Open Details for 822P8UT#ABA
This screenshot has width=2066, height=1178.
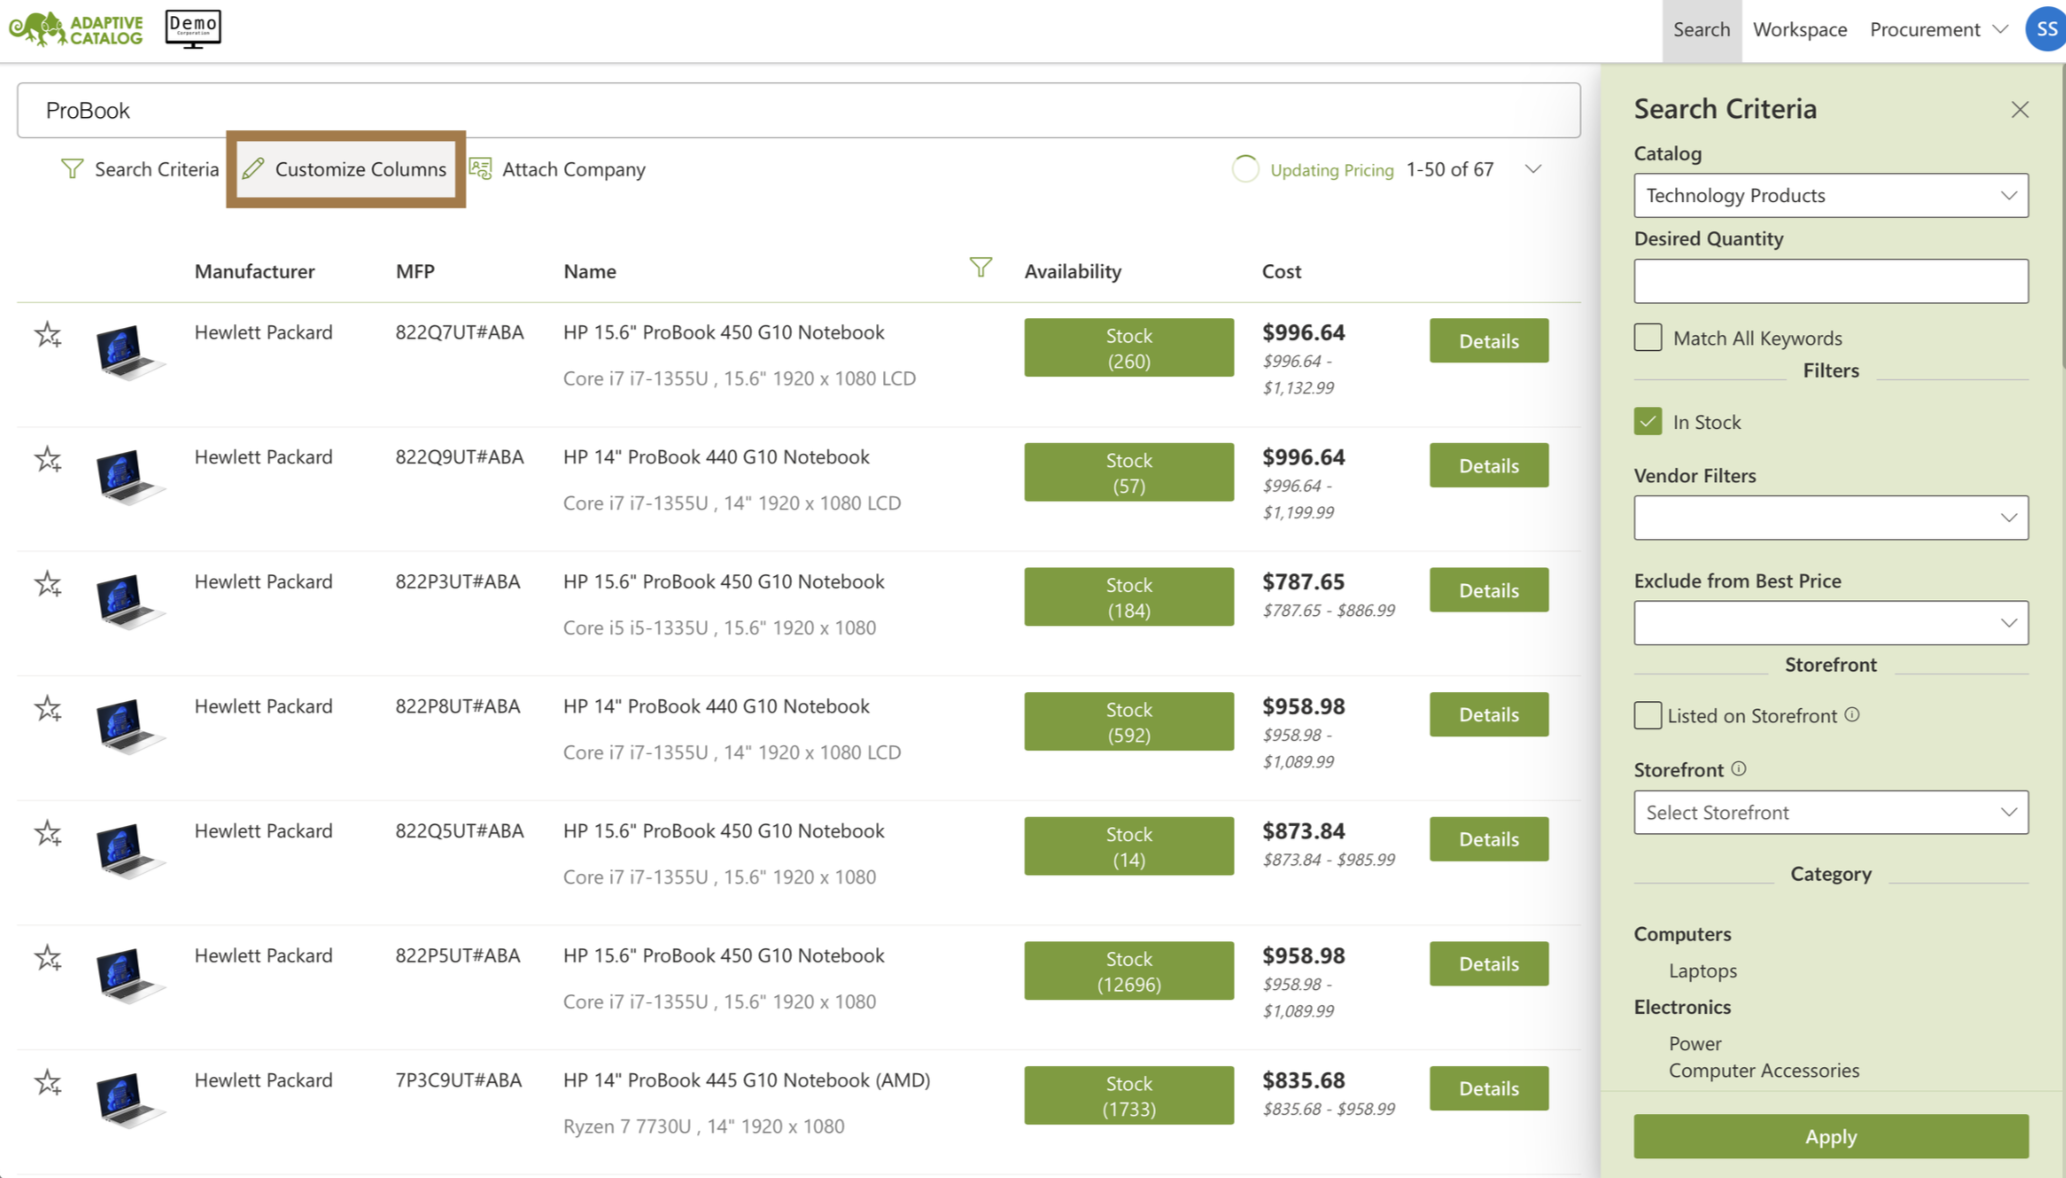click(1488, 714)
